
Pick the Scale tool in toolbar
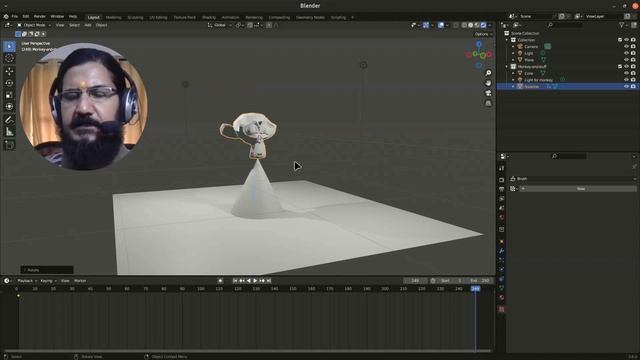point(9,95)
